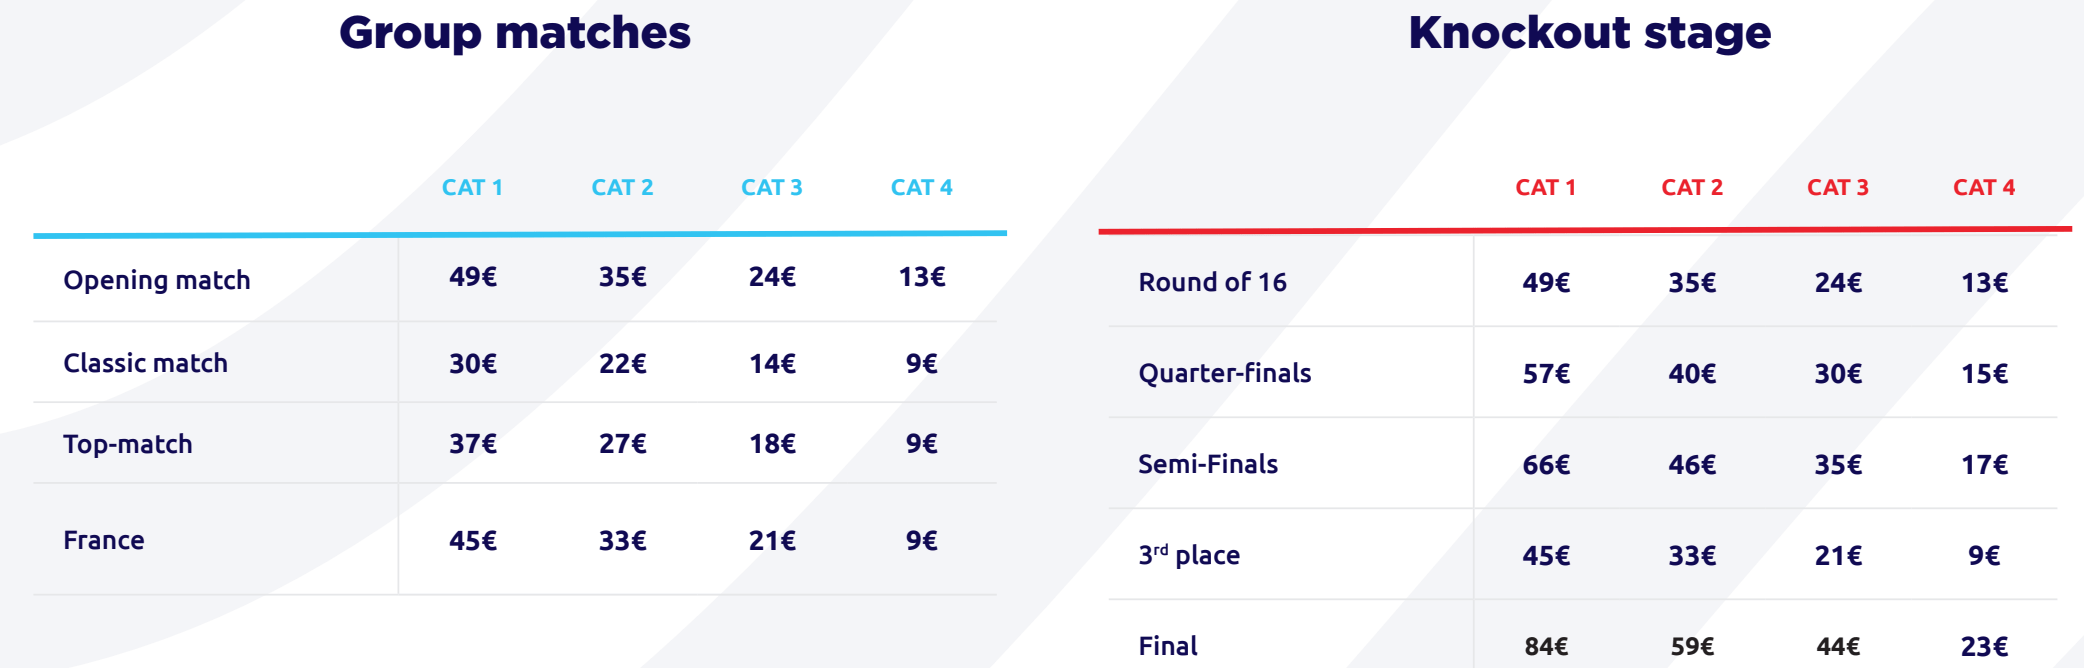
Task: Click the blue CAT 1 column header
Action: click(x=472, y=188)
